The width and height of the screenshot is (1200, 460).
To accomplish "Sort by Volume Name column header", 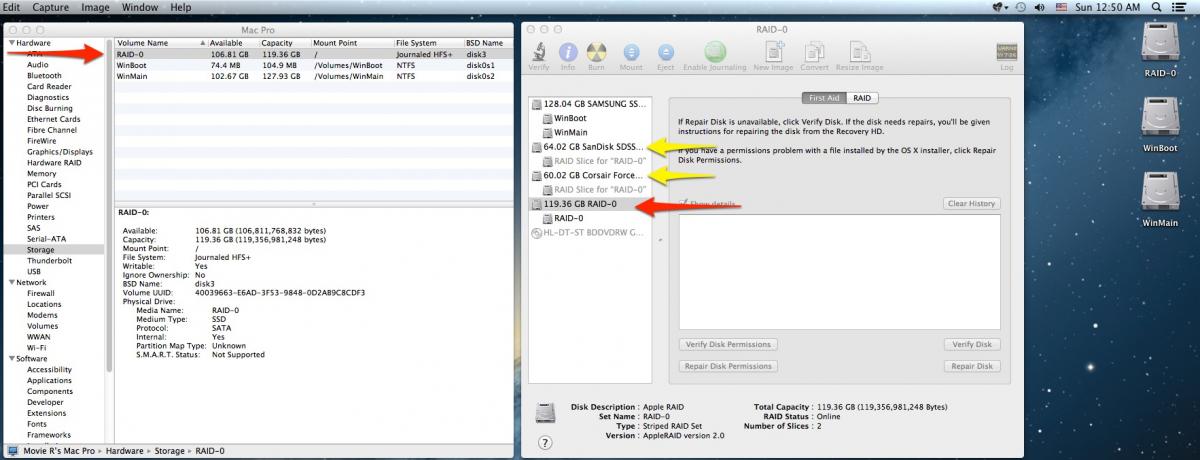I will coord(160,43).
